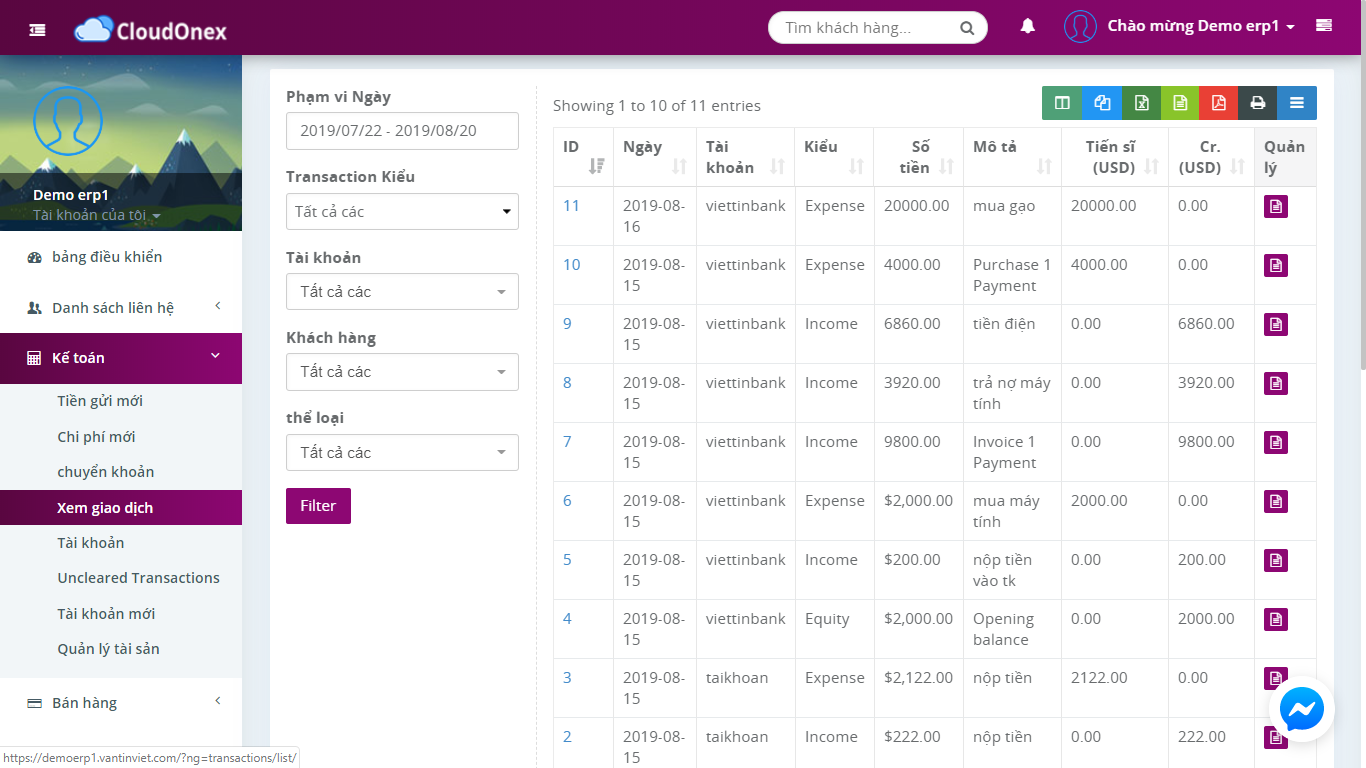Sort the table by Ngày column
The image size is (1366, 768).
pyautogui.click(x=655, y=157)
